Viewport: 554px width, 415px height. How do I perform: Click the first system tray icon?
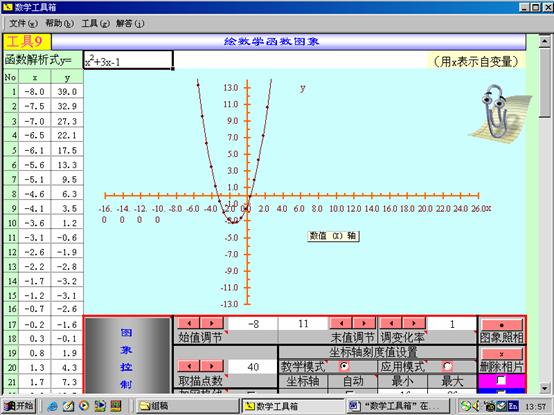466,406
